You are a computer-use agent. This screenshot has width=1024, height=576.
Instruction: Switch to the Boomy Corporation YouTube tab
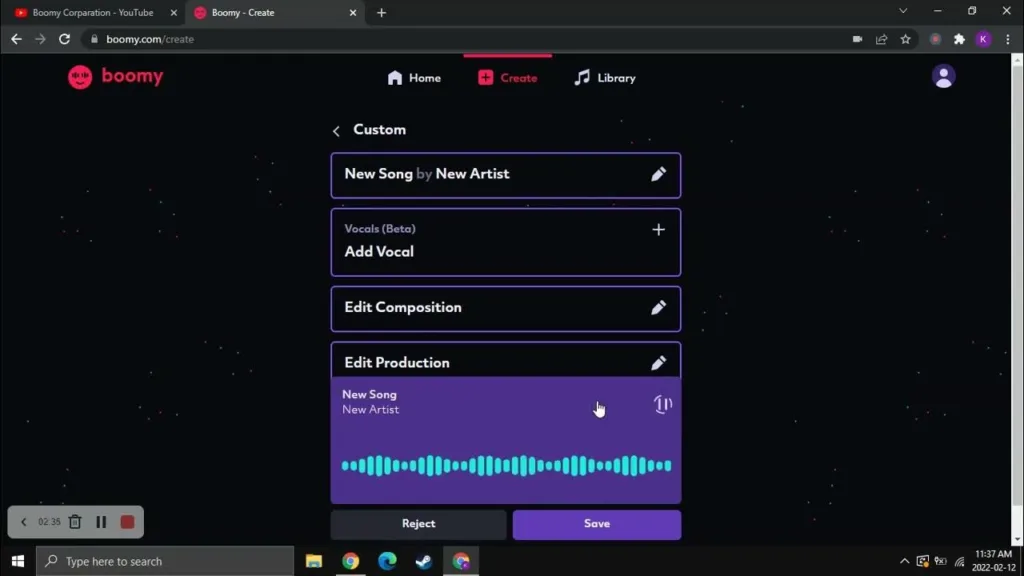coord(92,13)
